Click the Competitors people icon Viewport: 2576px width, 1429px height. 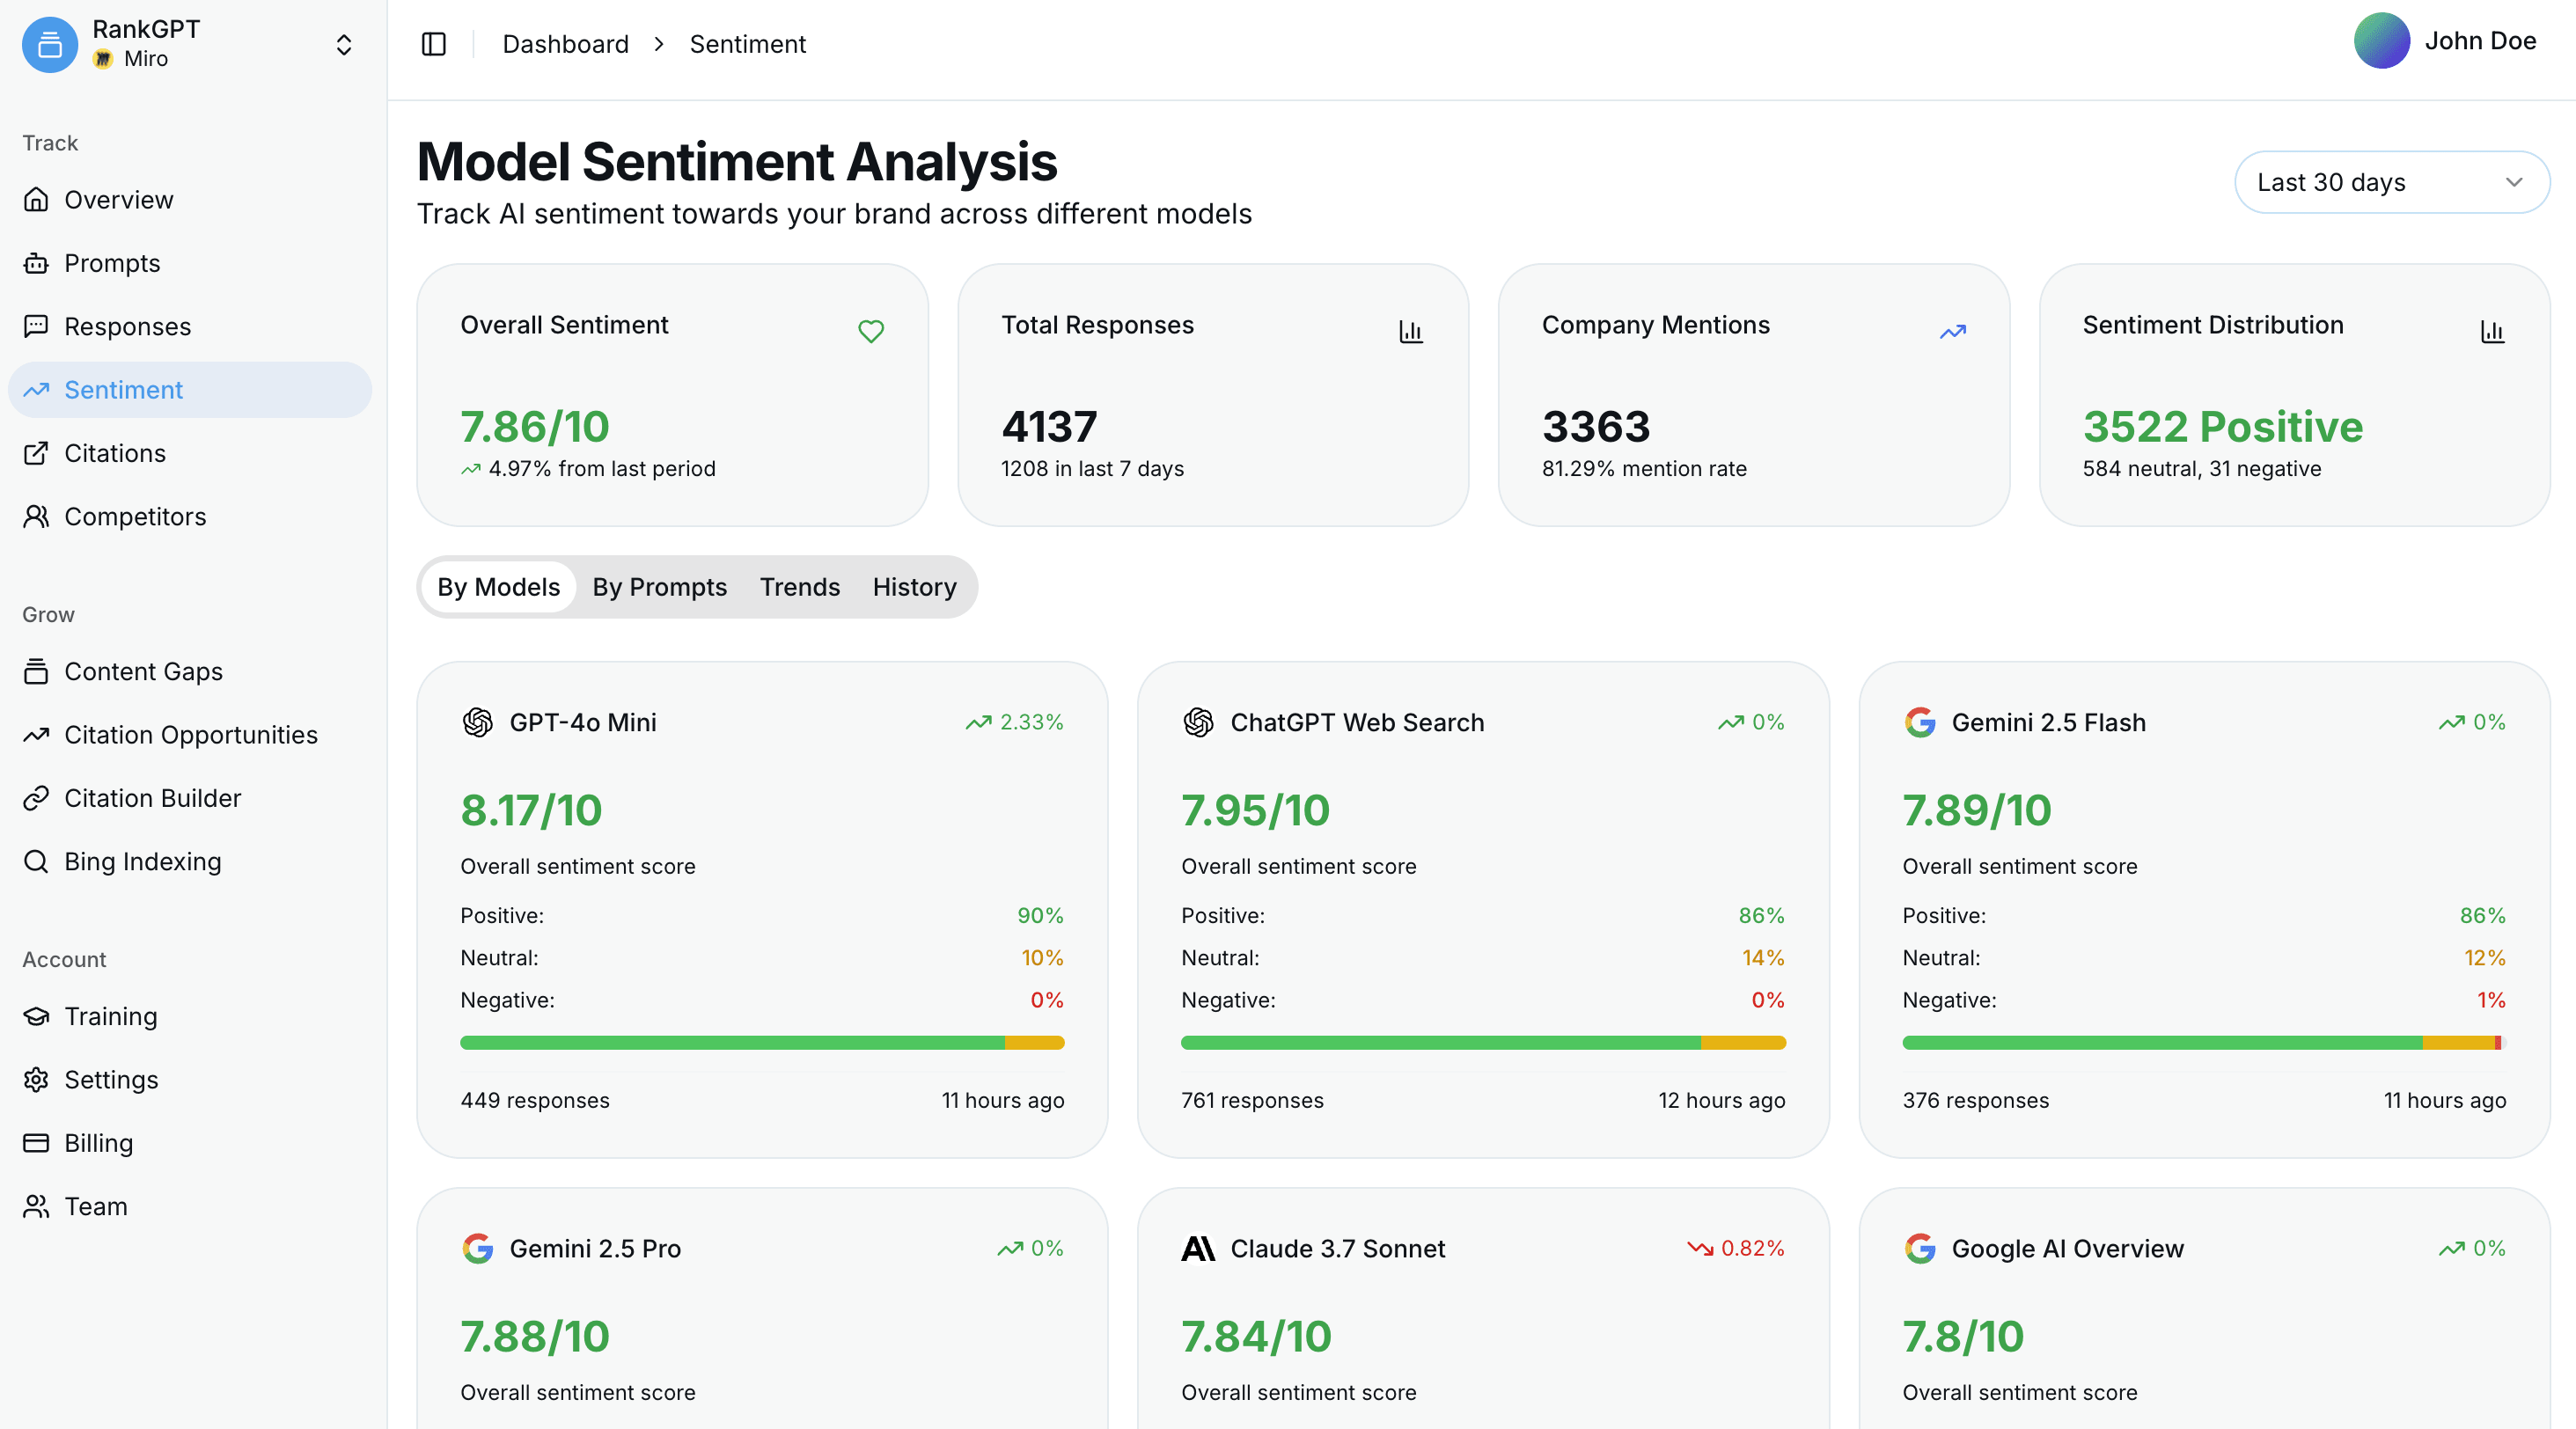(x=36, y=516)
